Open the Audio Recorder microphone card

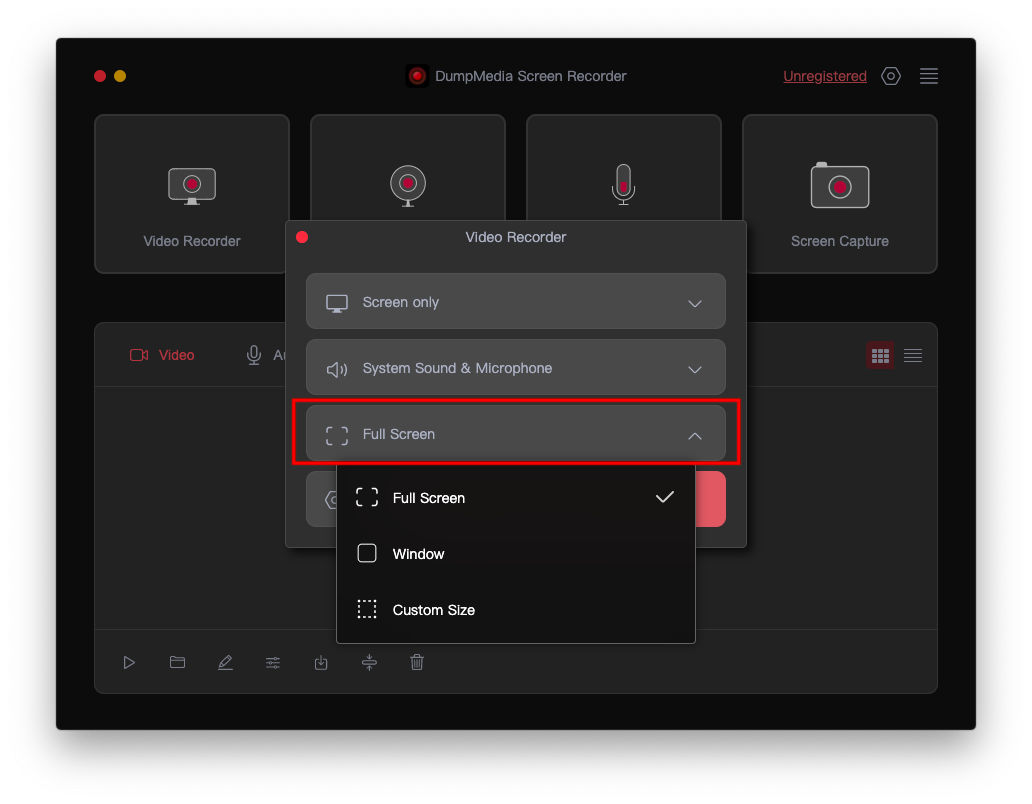click(623, 168)
